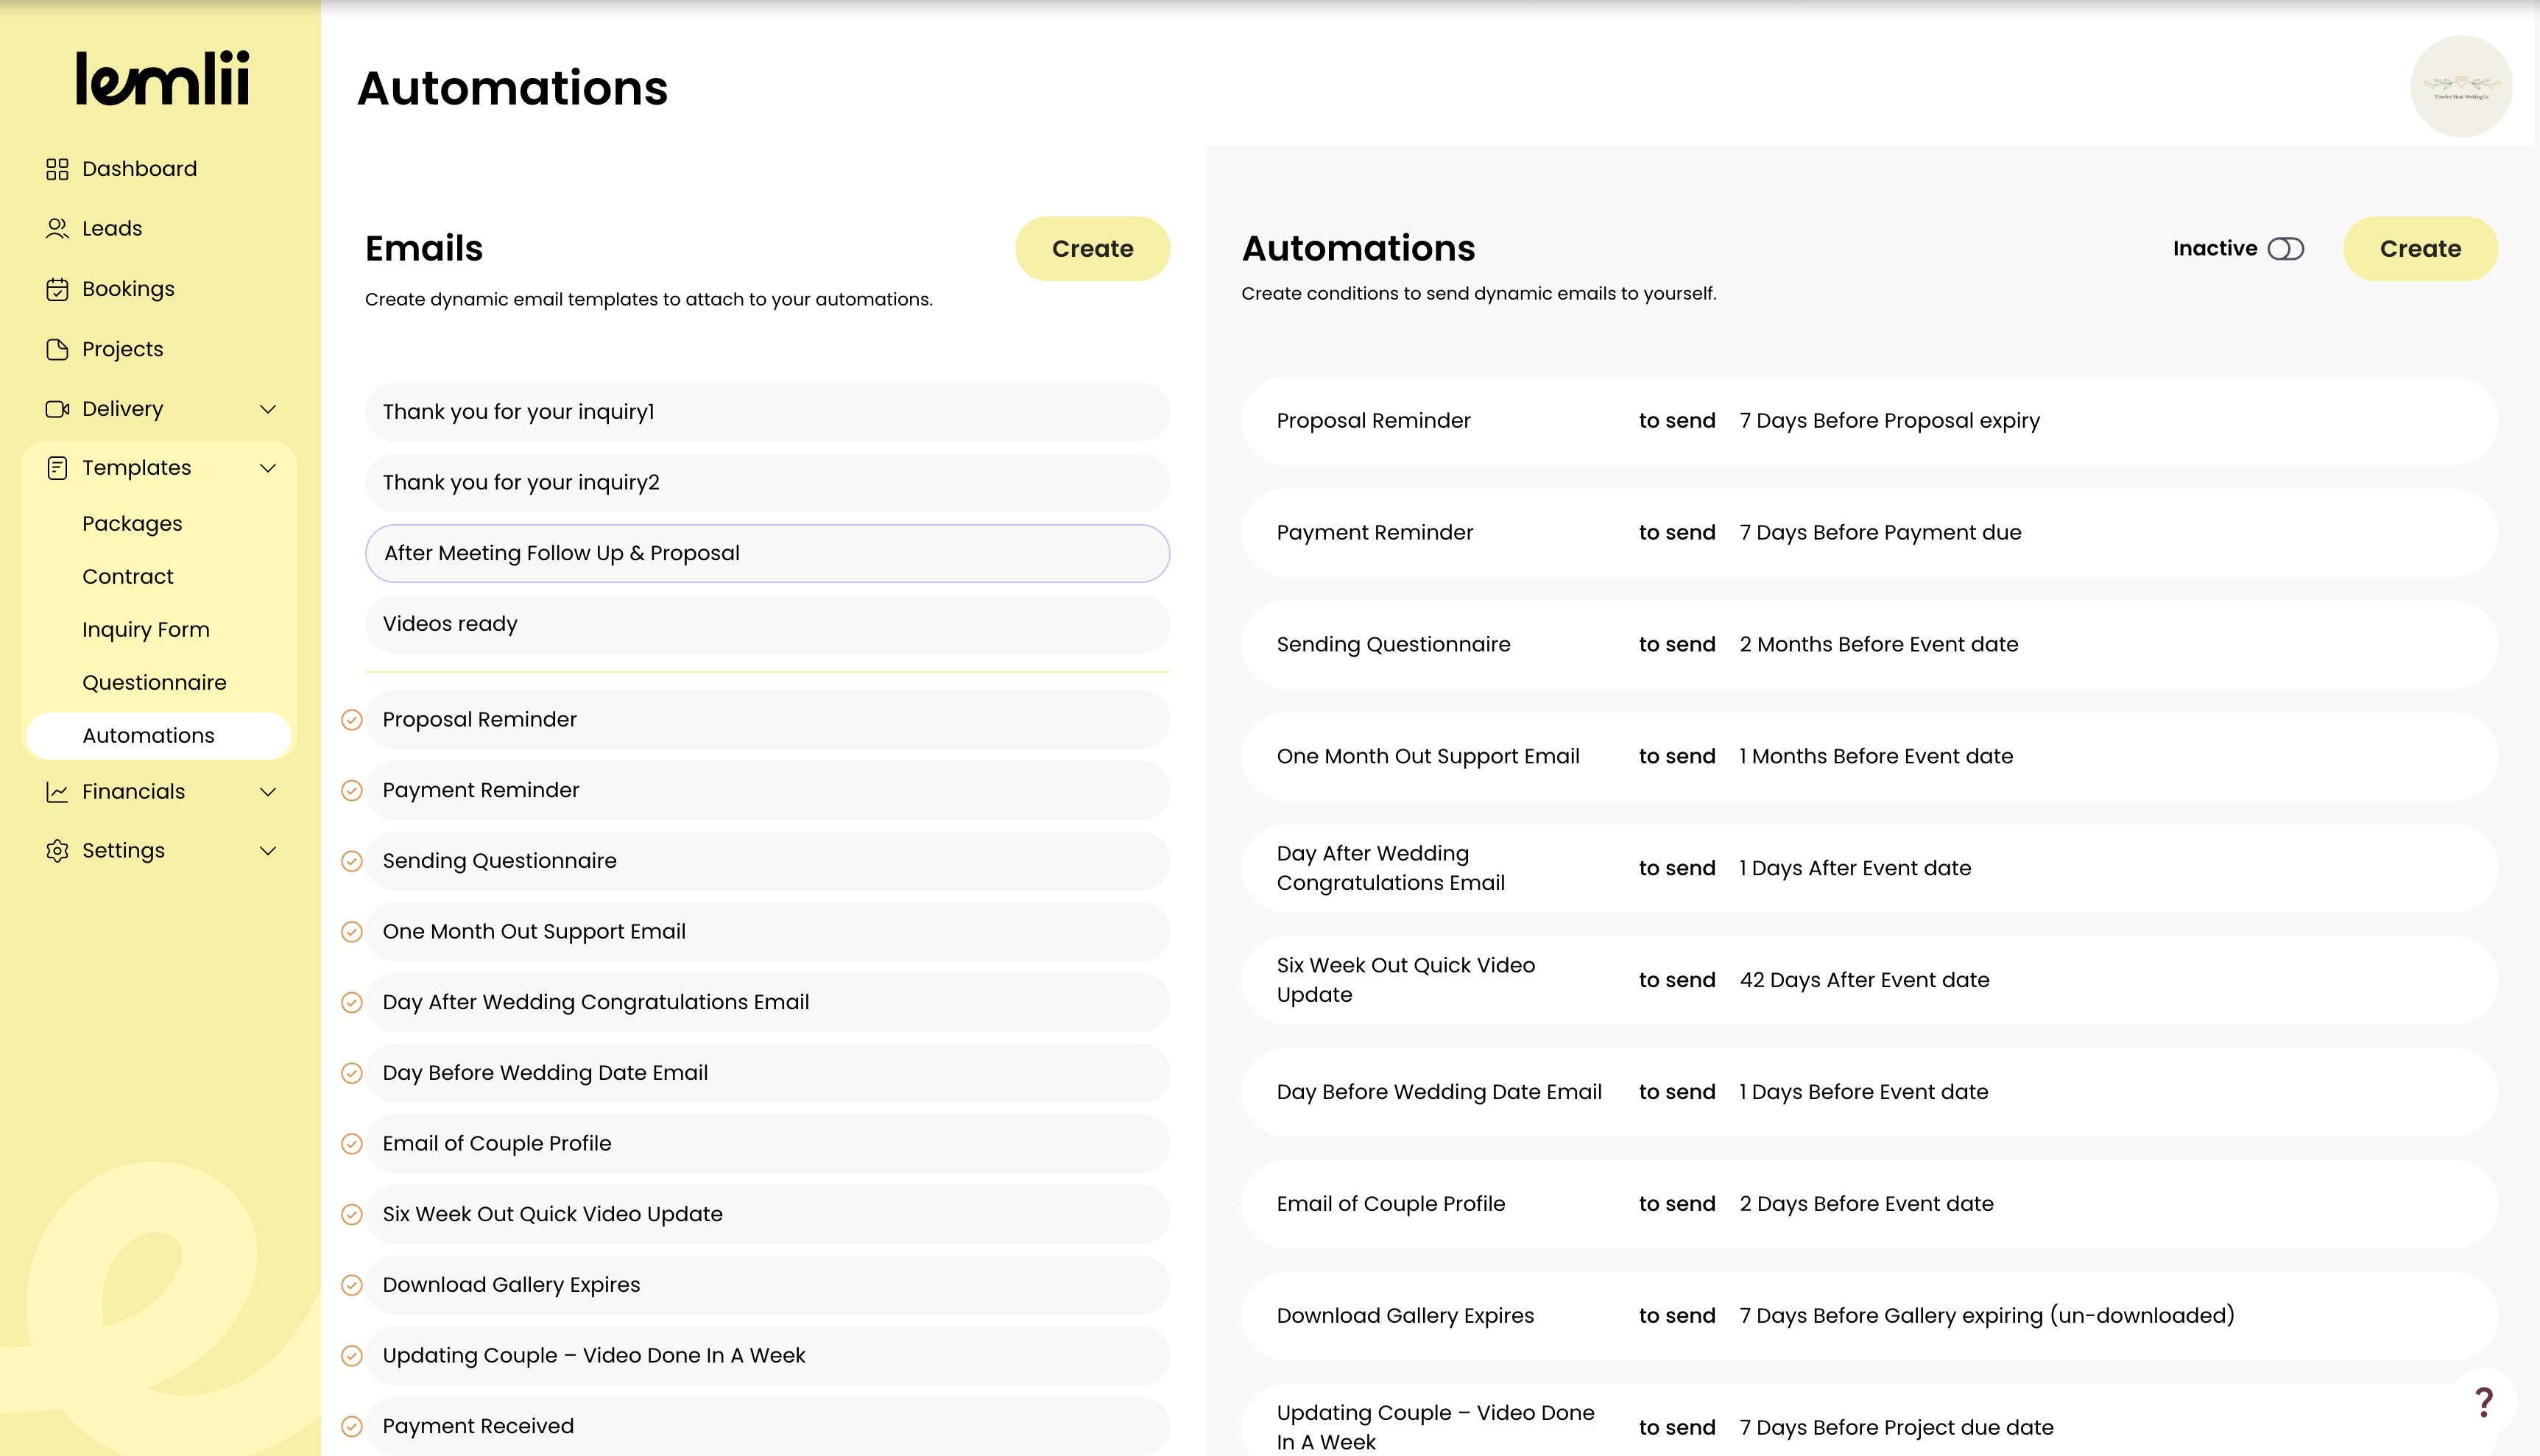Open the help question mark icon
The height and width of the screenshot is (1456, 2540).
click(x=2484, y=1402)
